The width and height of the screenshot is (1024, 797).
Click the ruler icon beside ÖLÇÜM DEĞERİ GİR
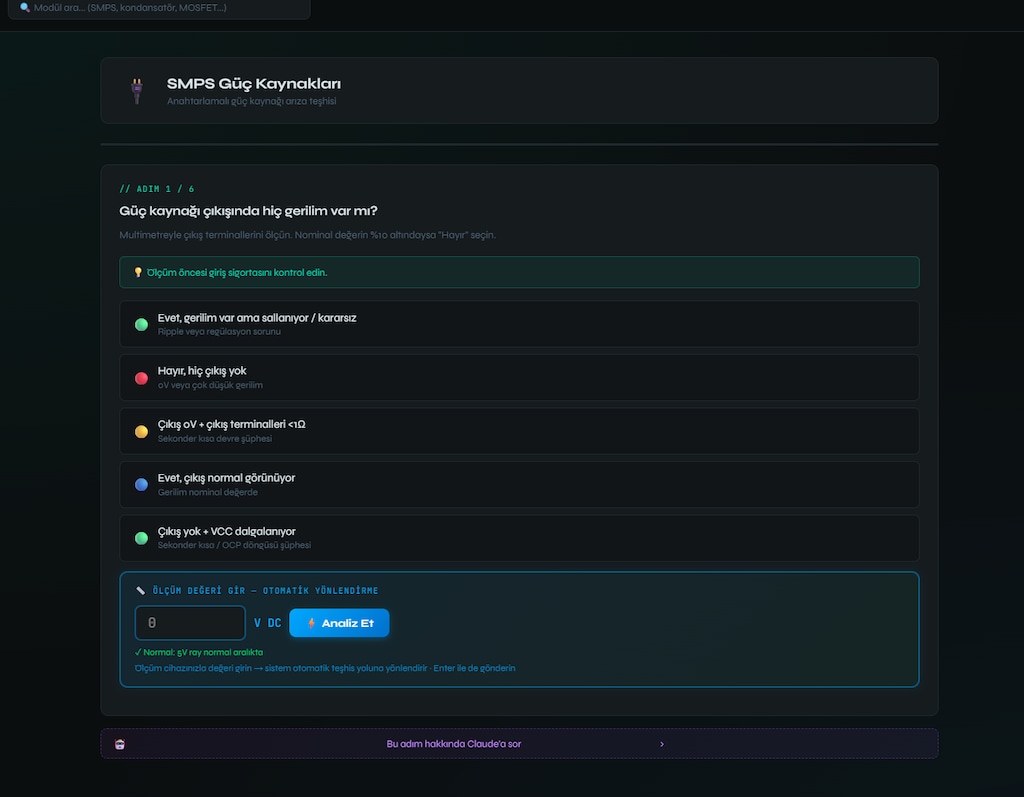[x=140, y=591]
